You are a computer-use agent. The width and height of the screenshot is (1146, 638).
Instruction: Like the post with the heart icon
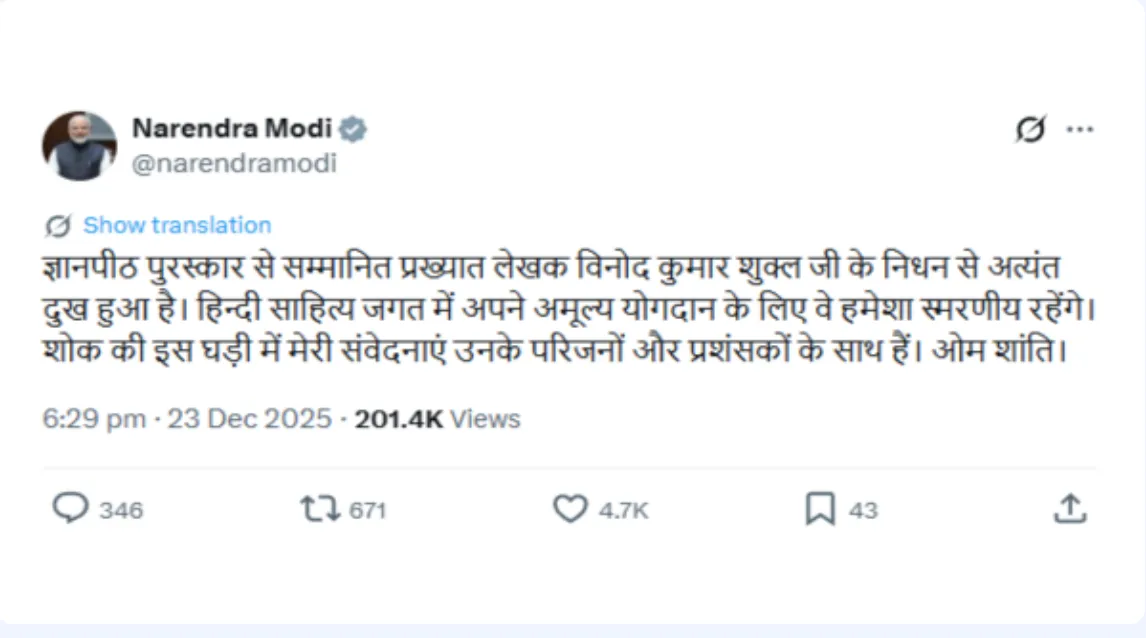tap(570, 509)
